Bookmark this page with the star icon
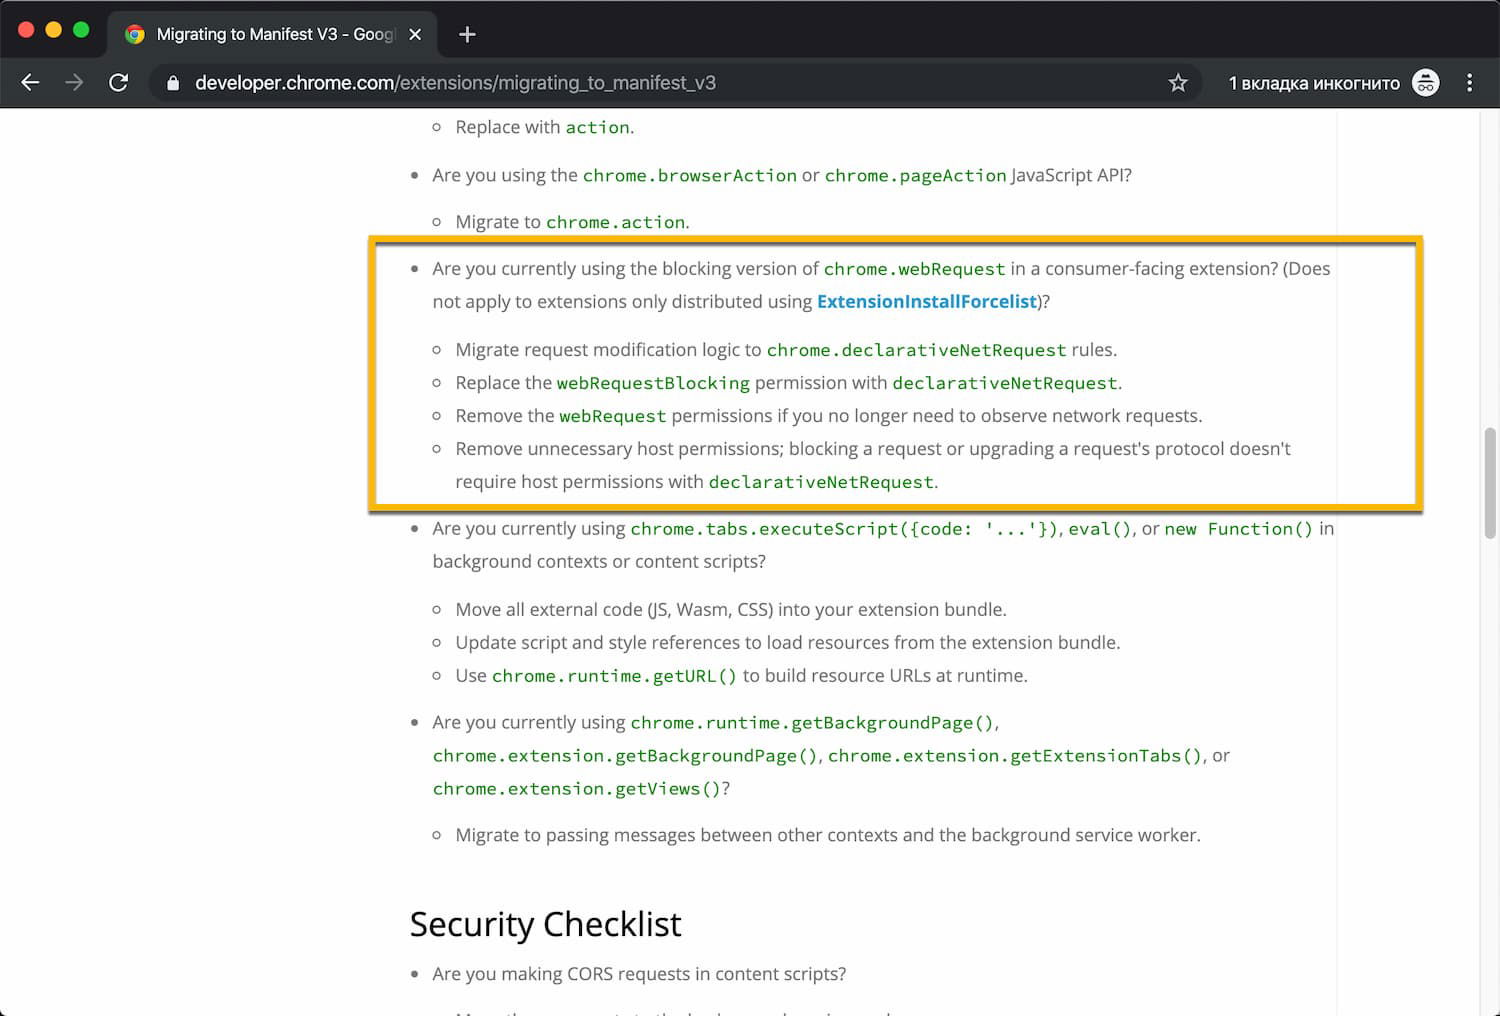Viewport: 1500px width, 1016px height. (1178, 83)
